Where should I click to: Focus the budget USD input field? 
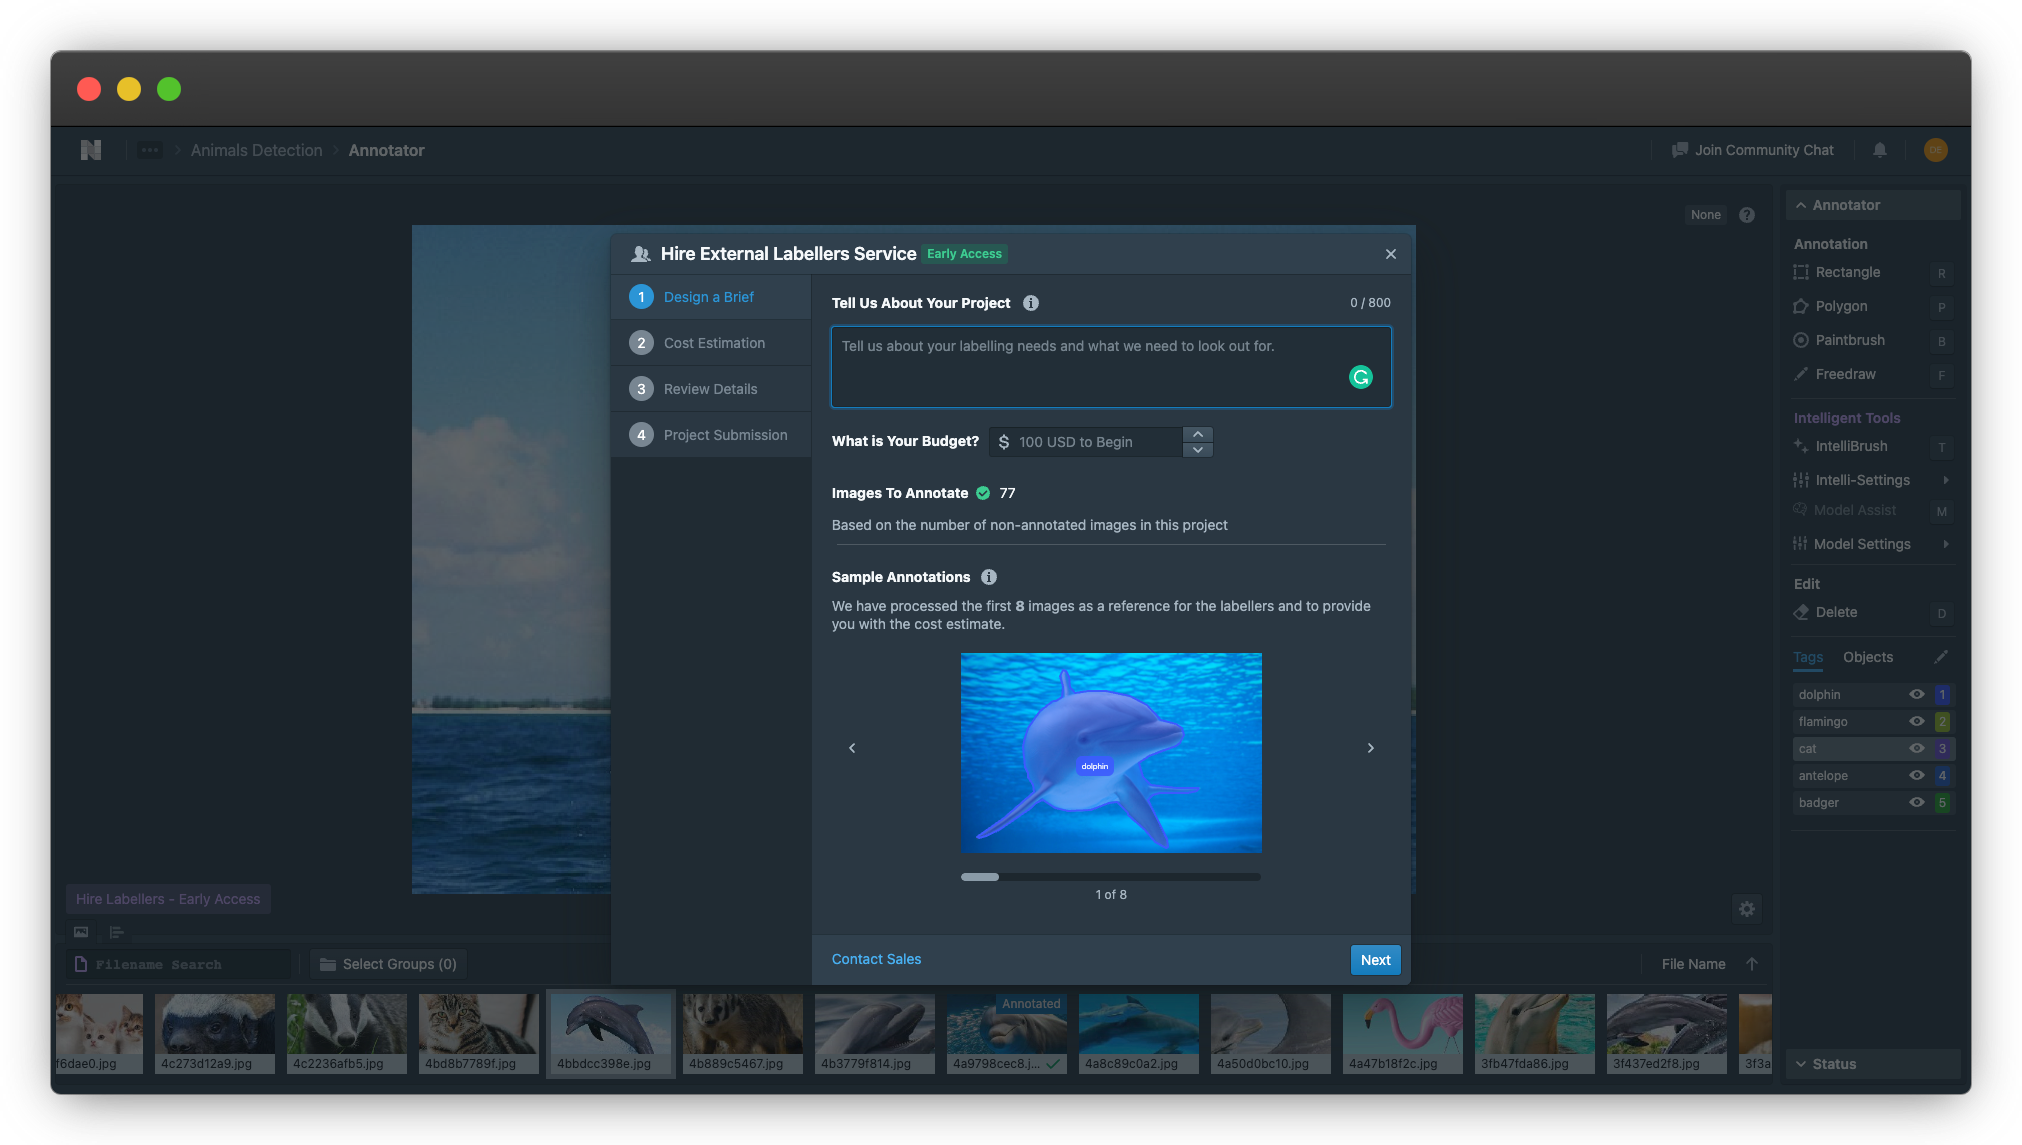[x=1088, y=442]
